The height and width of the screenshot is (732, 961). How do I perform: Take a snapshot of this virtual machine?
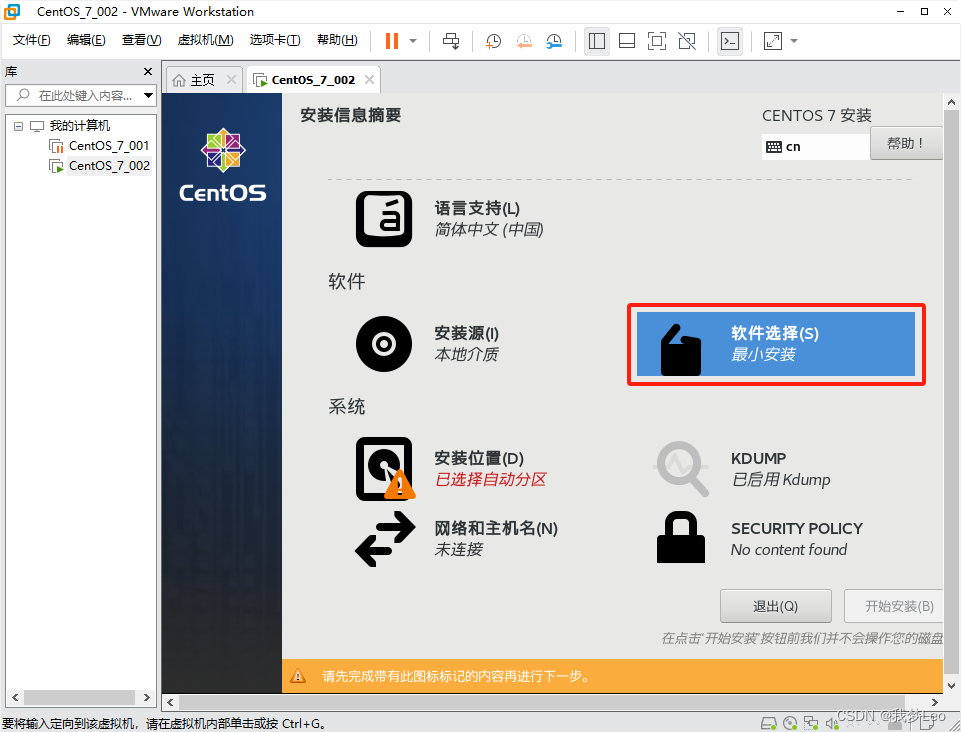(493, 41)
